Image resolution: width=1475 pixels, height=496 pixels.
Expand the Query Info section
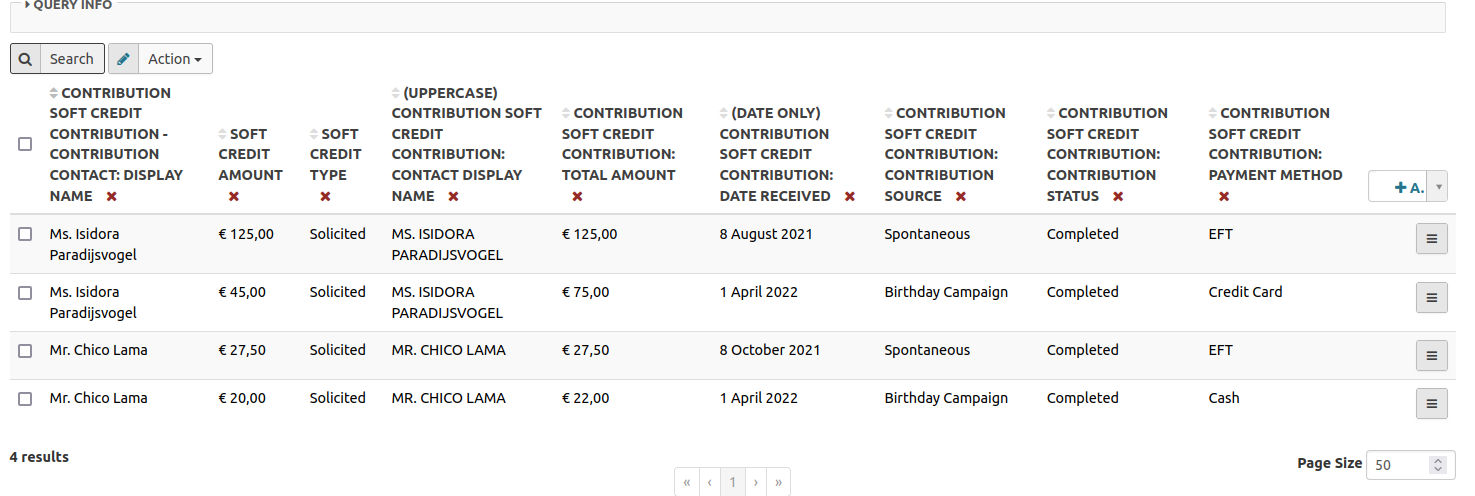[x=68, y=5]
